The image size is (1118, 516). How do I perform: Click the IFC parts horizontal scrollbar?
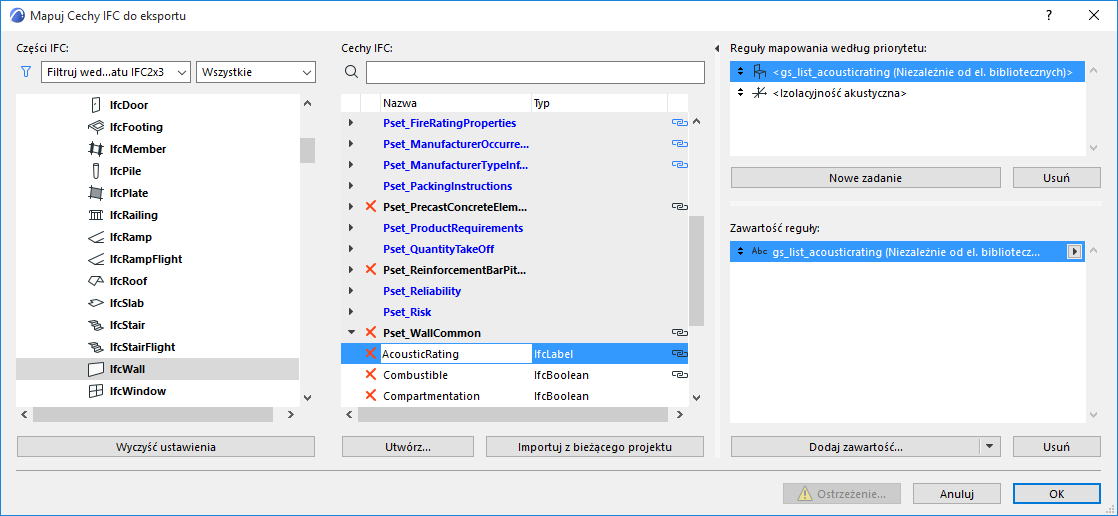[160, 414]
